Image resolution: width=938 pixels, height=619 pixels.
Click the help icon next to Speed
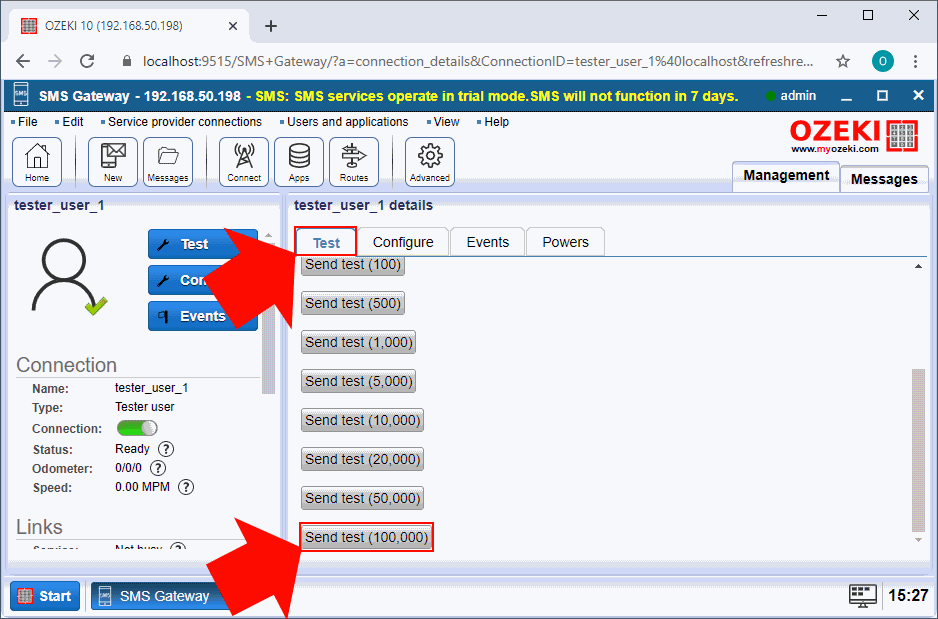[186, 487]
